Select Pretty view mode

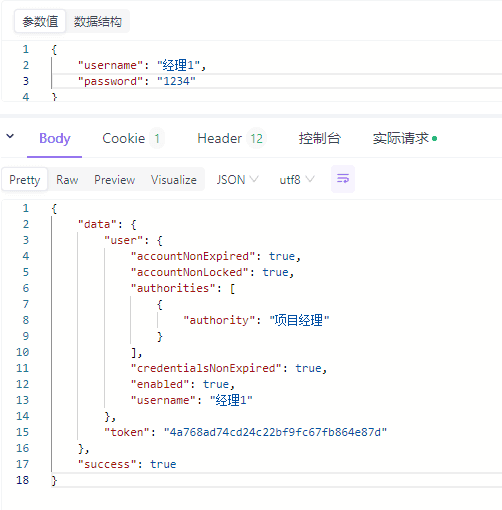[25, 180]
